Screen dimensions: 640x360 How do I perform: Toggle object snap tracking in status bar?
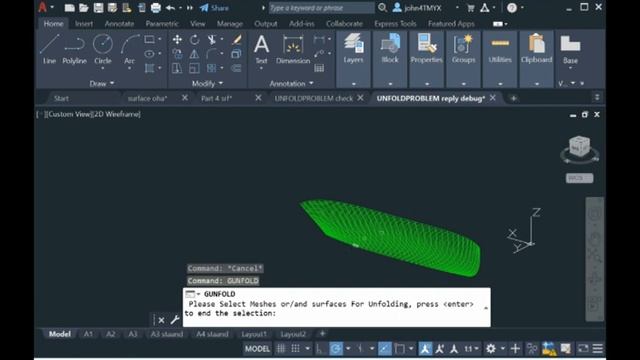(384, 349)
